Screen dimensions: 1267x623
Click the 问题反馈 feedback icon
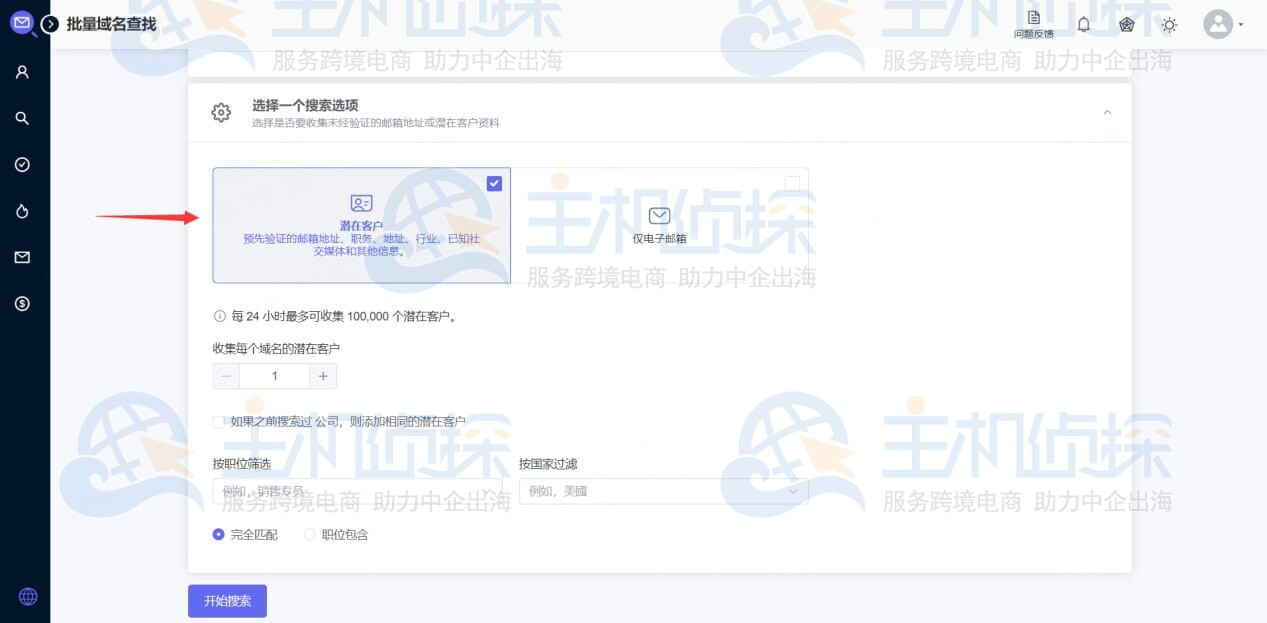coord(1033,23)
